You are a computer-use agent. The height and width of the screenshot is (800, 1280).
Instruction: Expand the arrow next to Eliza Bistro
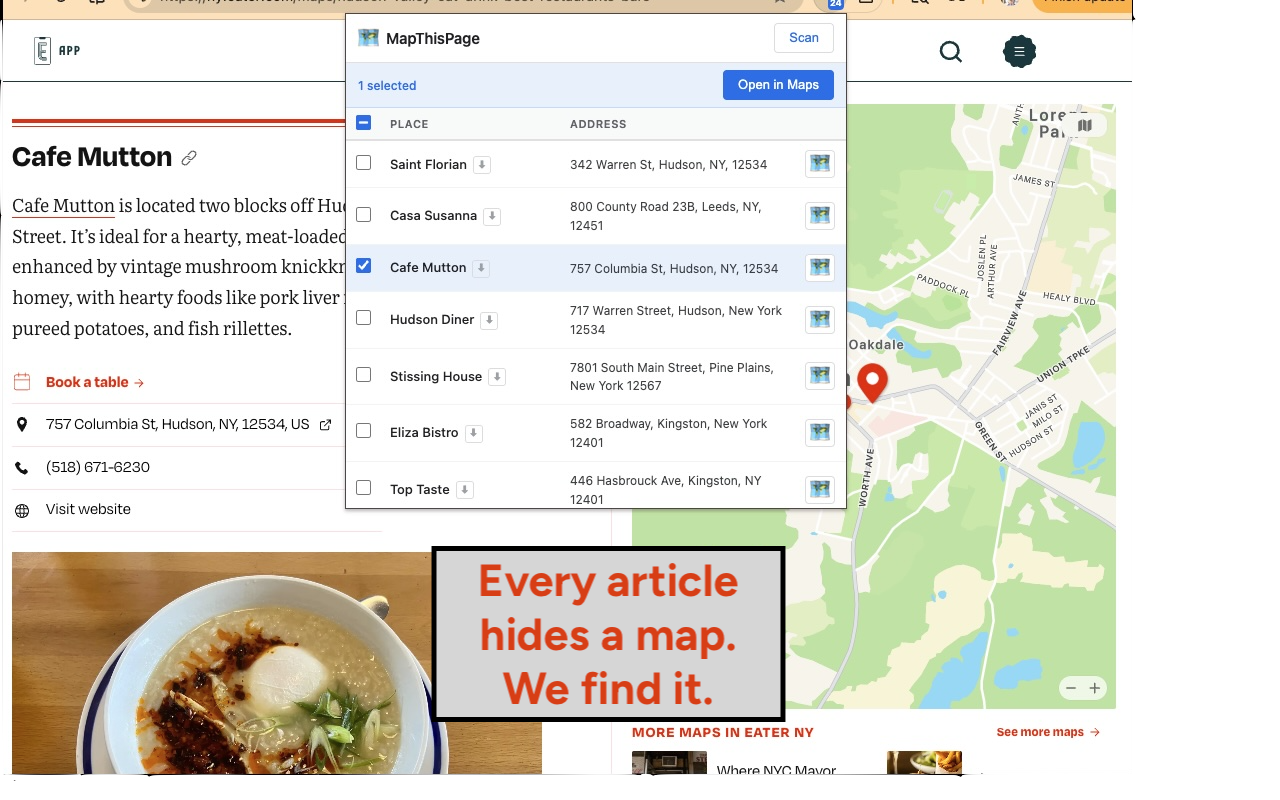tap(474, 433)
